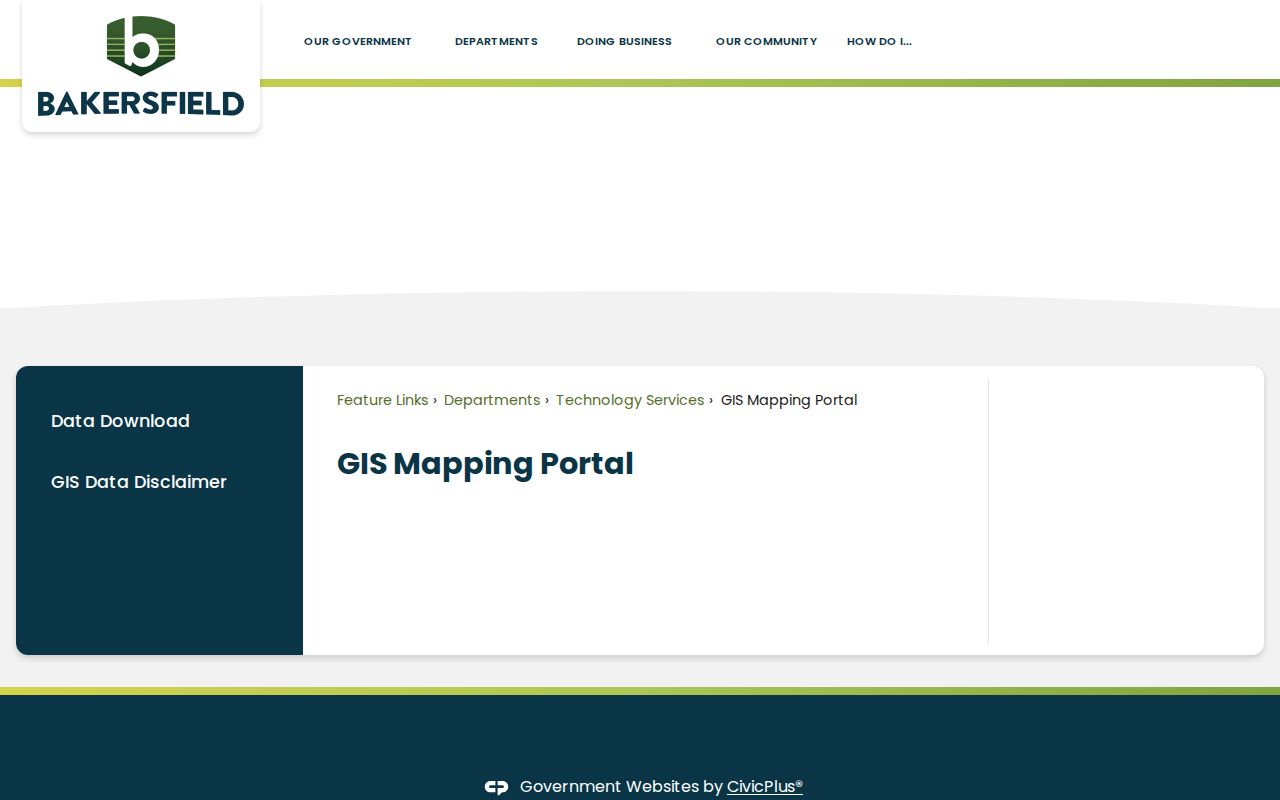Click the GIS Mapping Portal page heading
Screen dimensions: 1280x800
485,464
